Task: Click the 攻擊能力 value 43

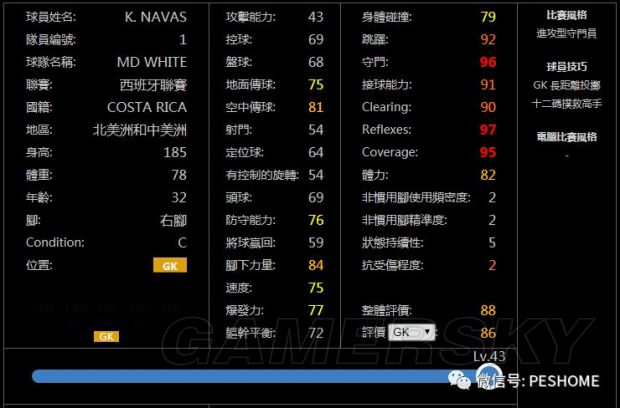Action: click(316, 17)
